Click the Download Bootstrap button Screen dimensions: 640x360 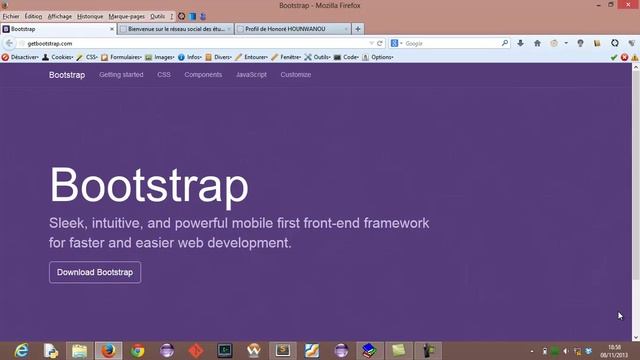click(95, 272)
